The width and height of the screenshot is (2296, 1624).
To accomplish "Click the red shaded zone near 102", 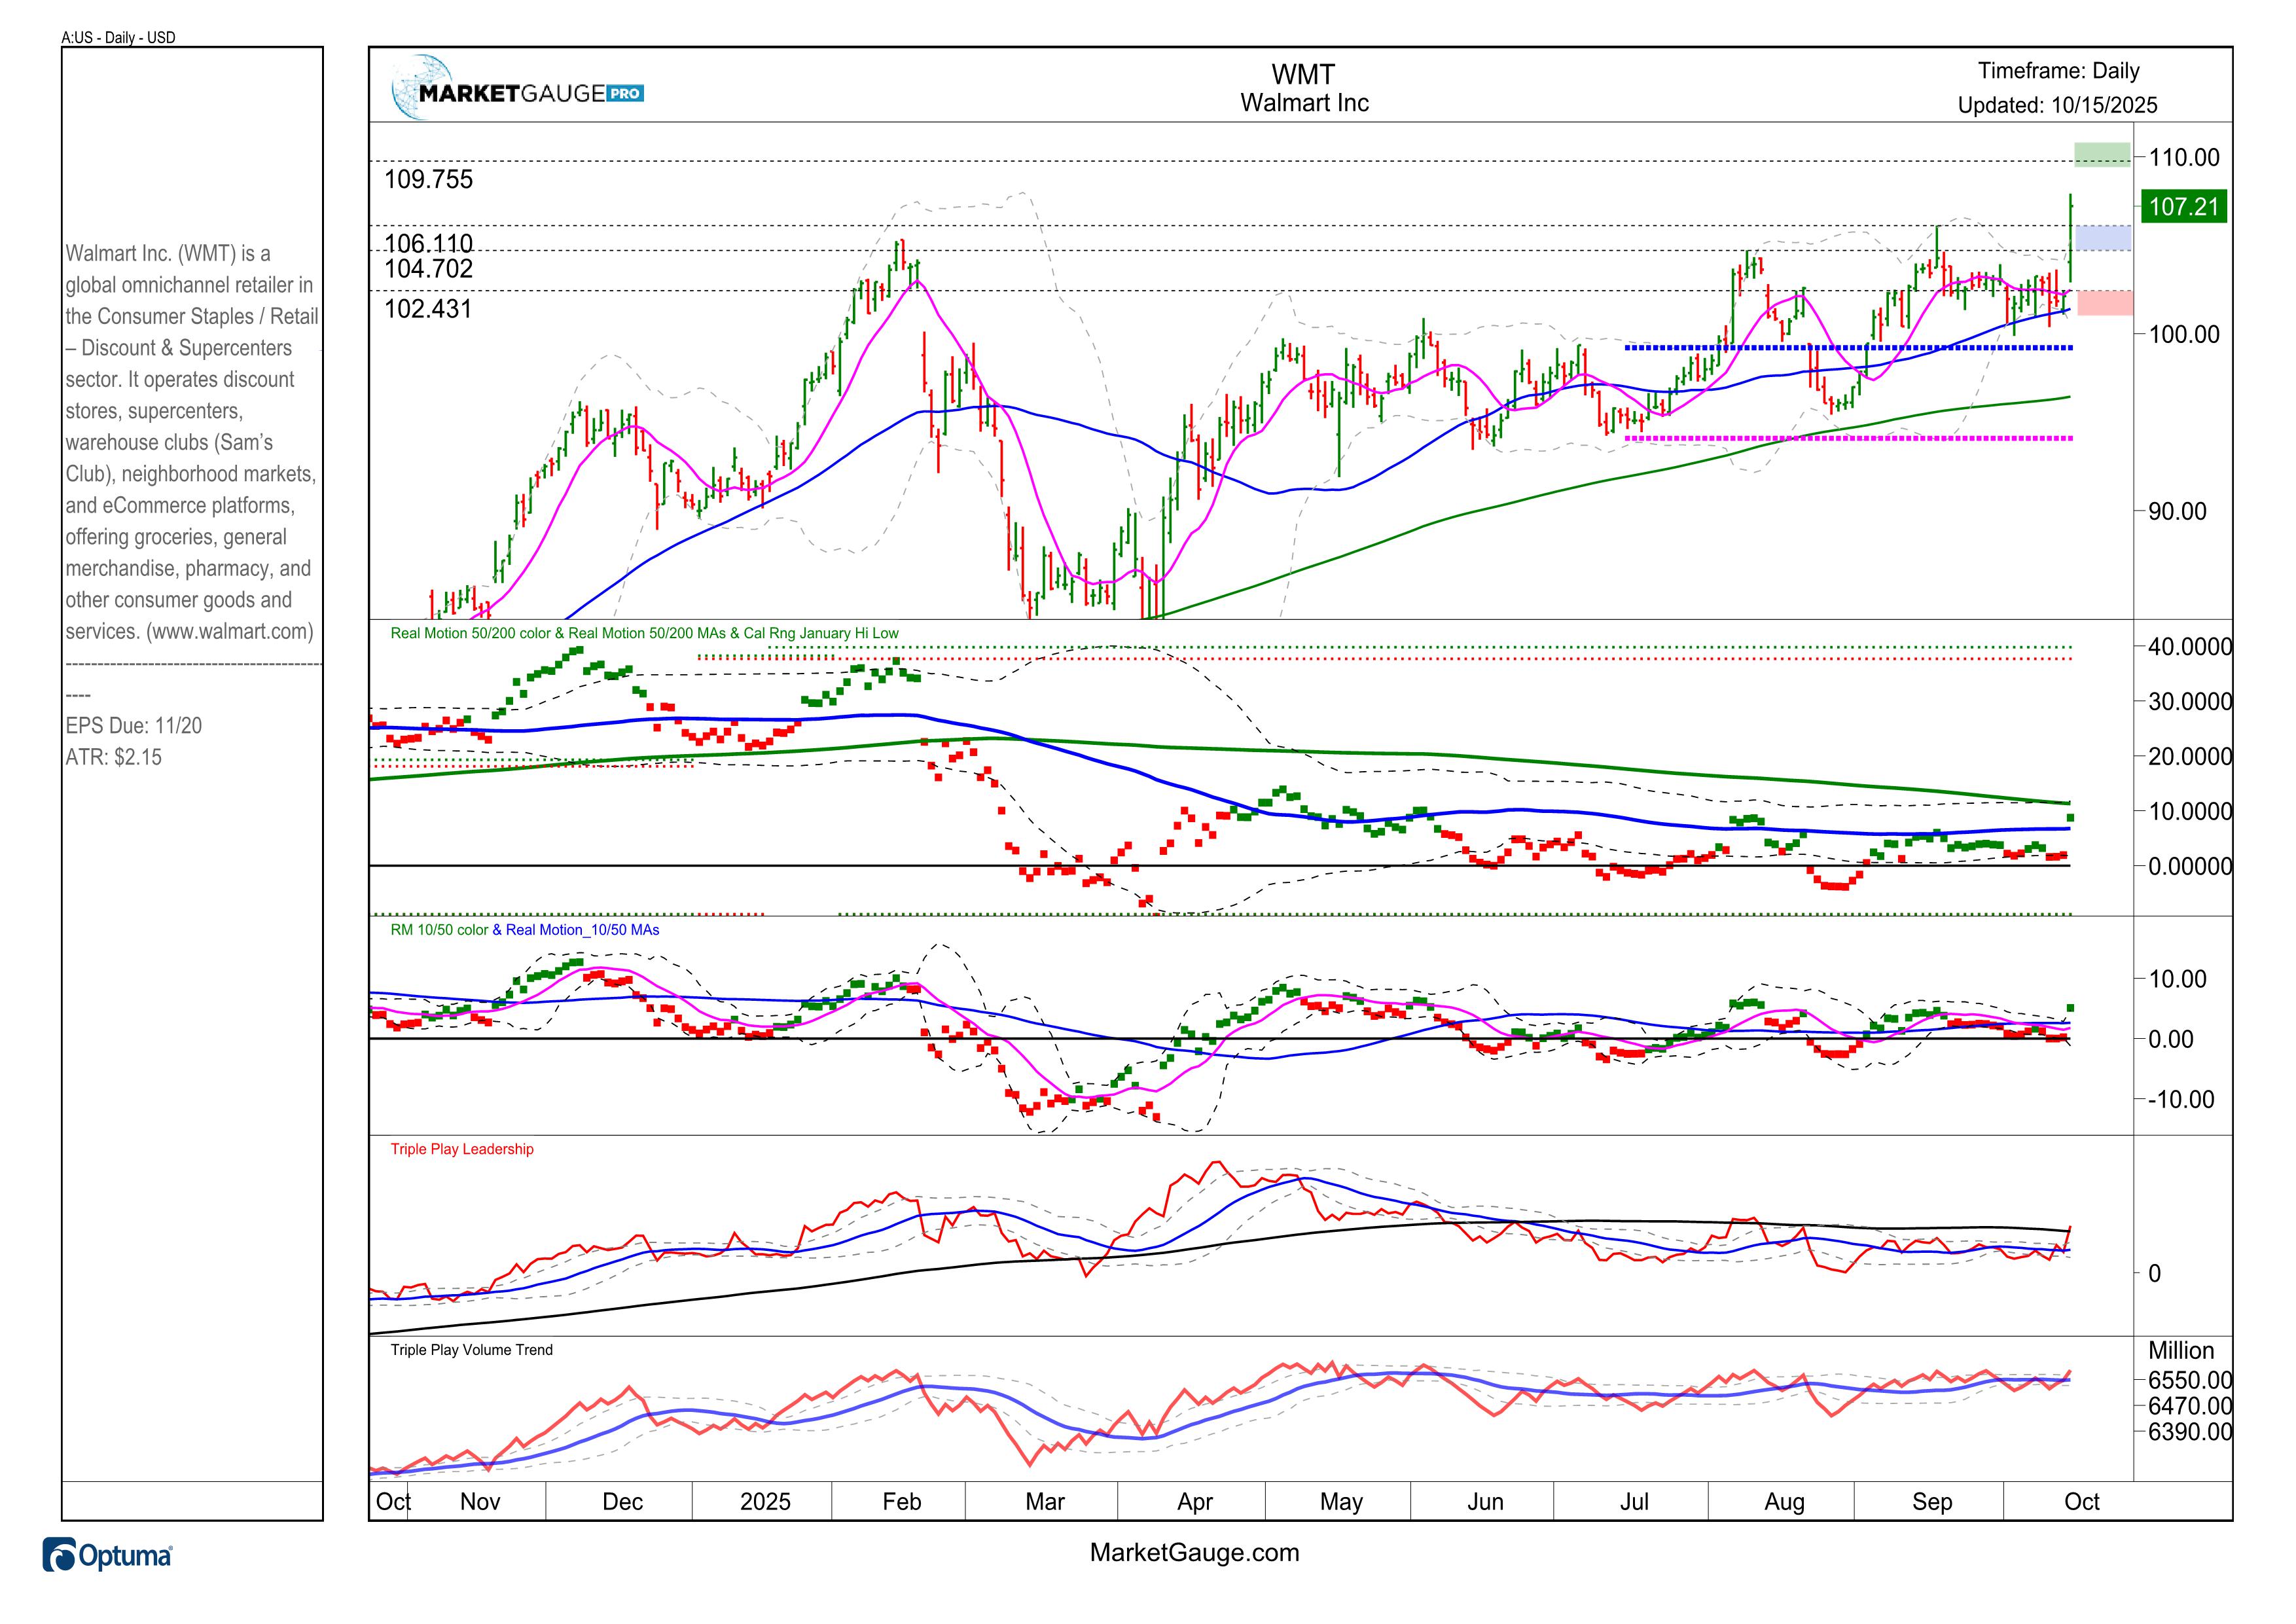I will pos(2104,303).
